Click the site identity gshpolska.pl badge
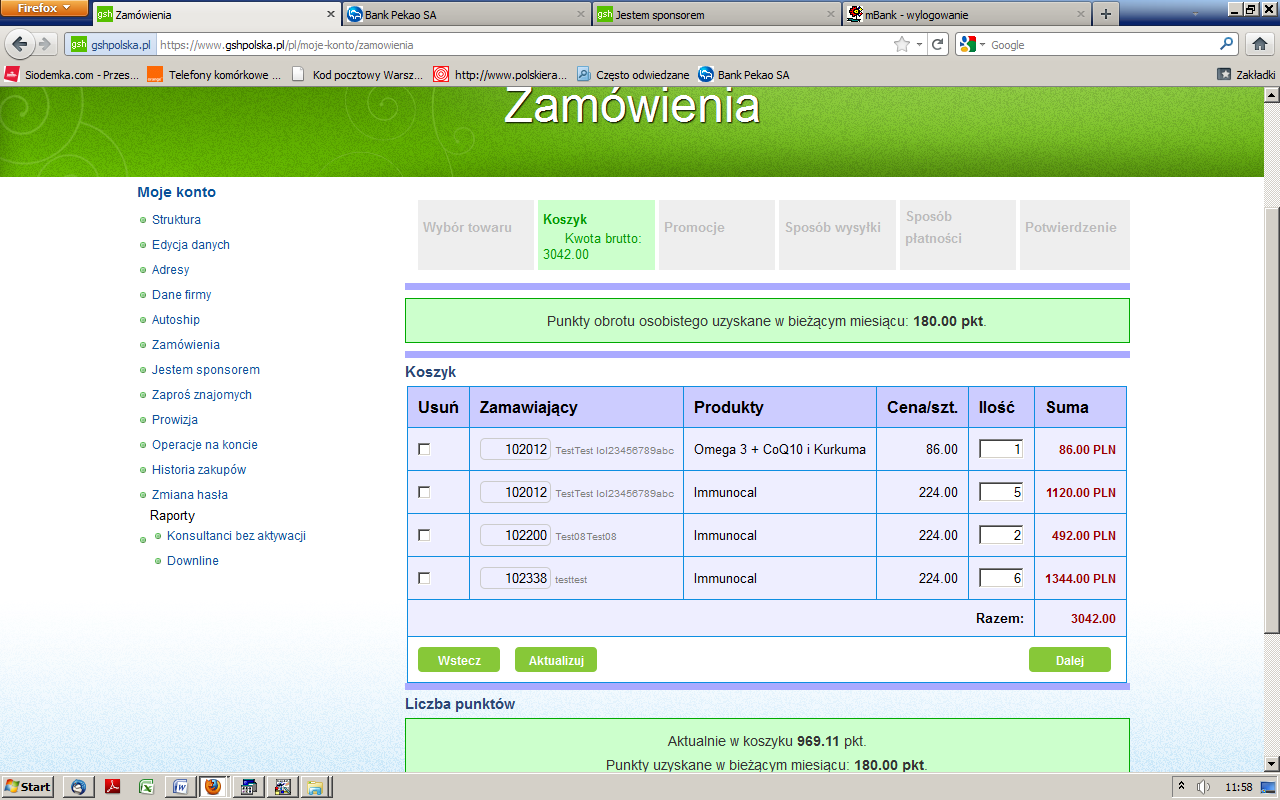Image resolution: width=1280 pixels, height=800 pixels. [110, 44]
